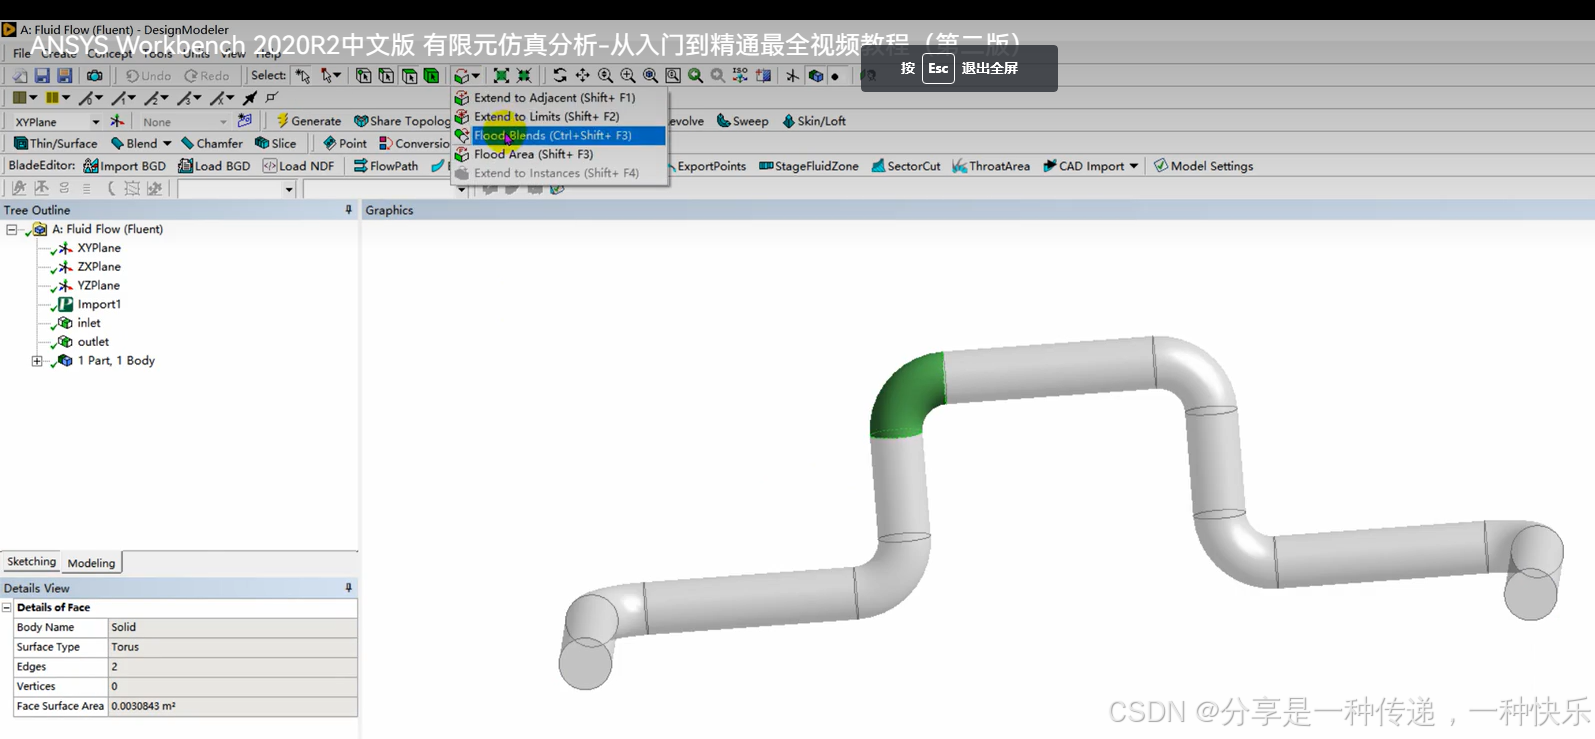This screenshot has height=739, width=1595.
Task: Open the Blend dropdown arrow
Action: [167, 143]
